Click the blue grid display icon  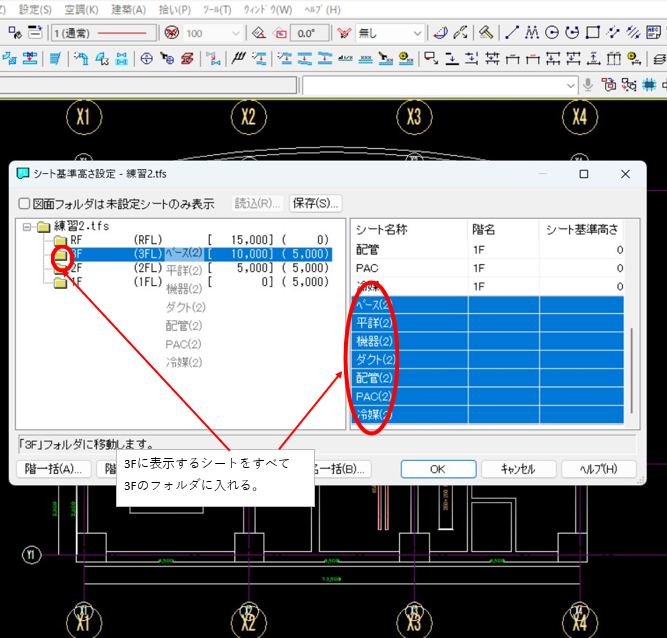click(x=649, y=85)
